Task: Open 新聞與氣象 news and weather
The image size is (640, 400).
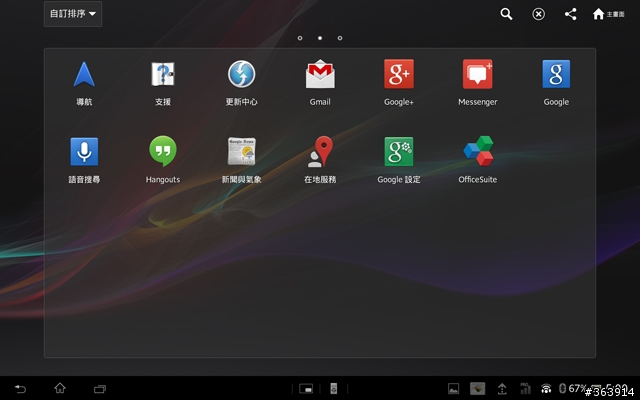Action: tap(241, 160)
